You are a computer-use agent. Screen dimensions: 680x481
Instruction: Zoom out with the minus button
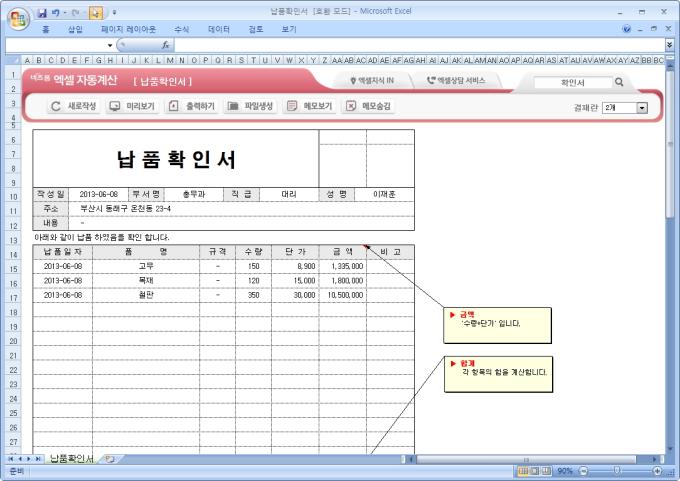(583, 471)
